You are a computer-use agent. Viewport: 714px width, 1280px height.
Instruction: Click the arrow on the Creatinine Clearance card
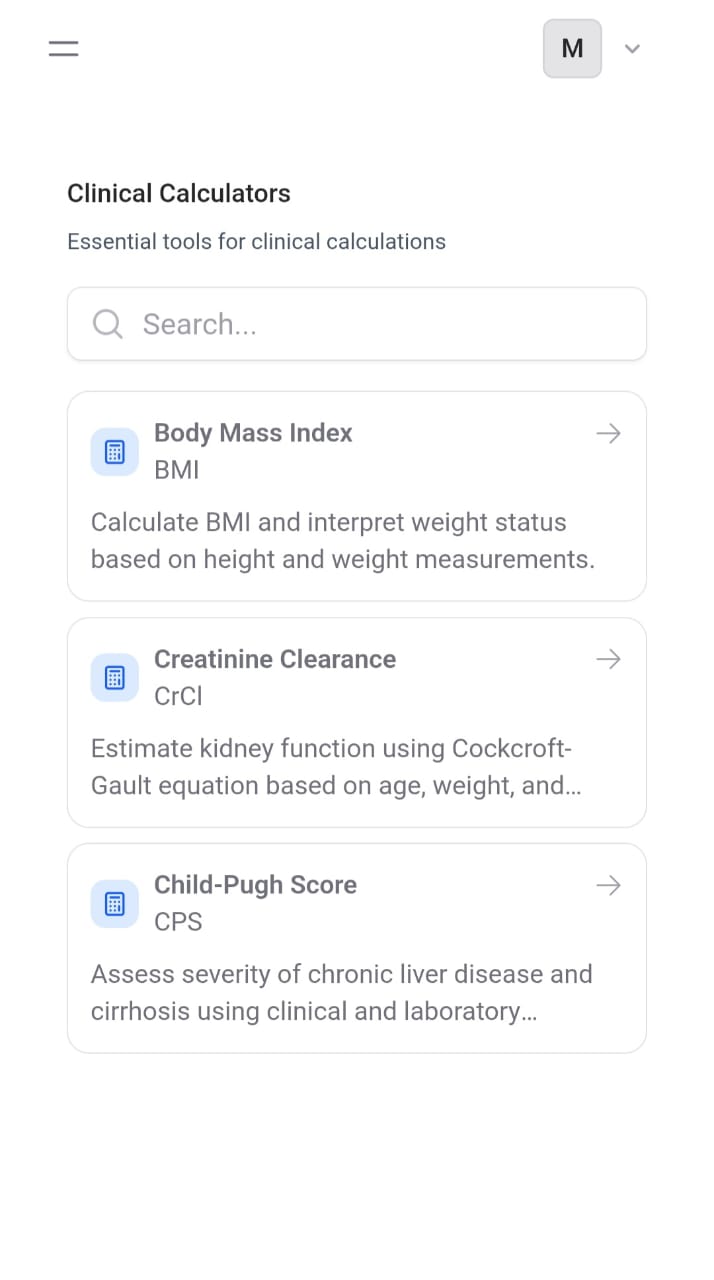tap(608, 659)
